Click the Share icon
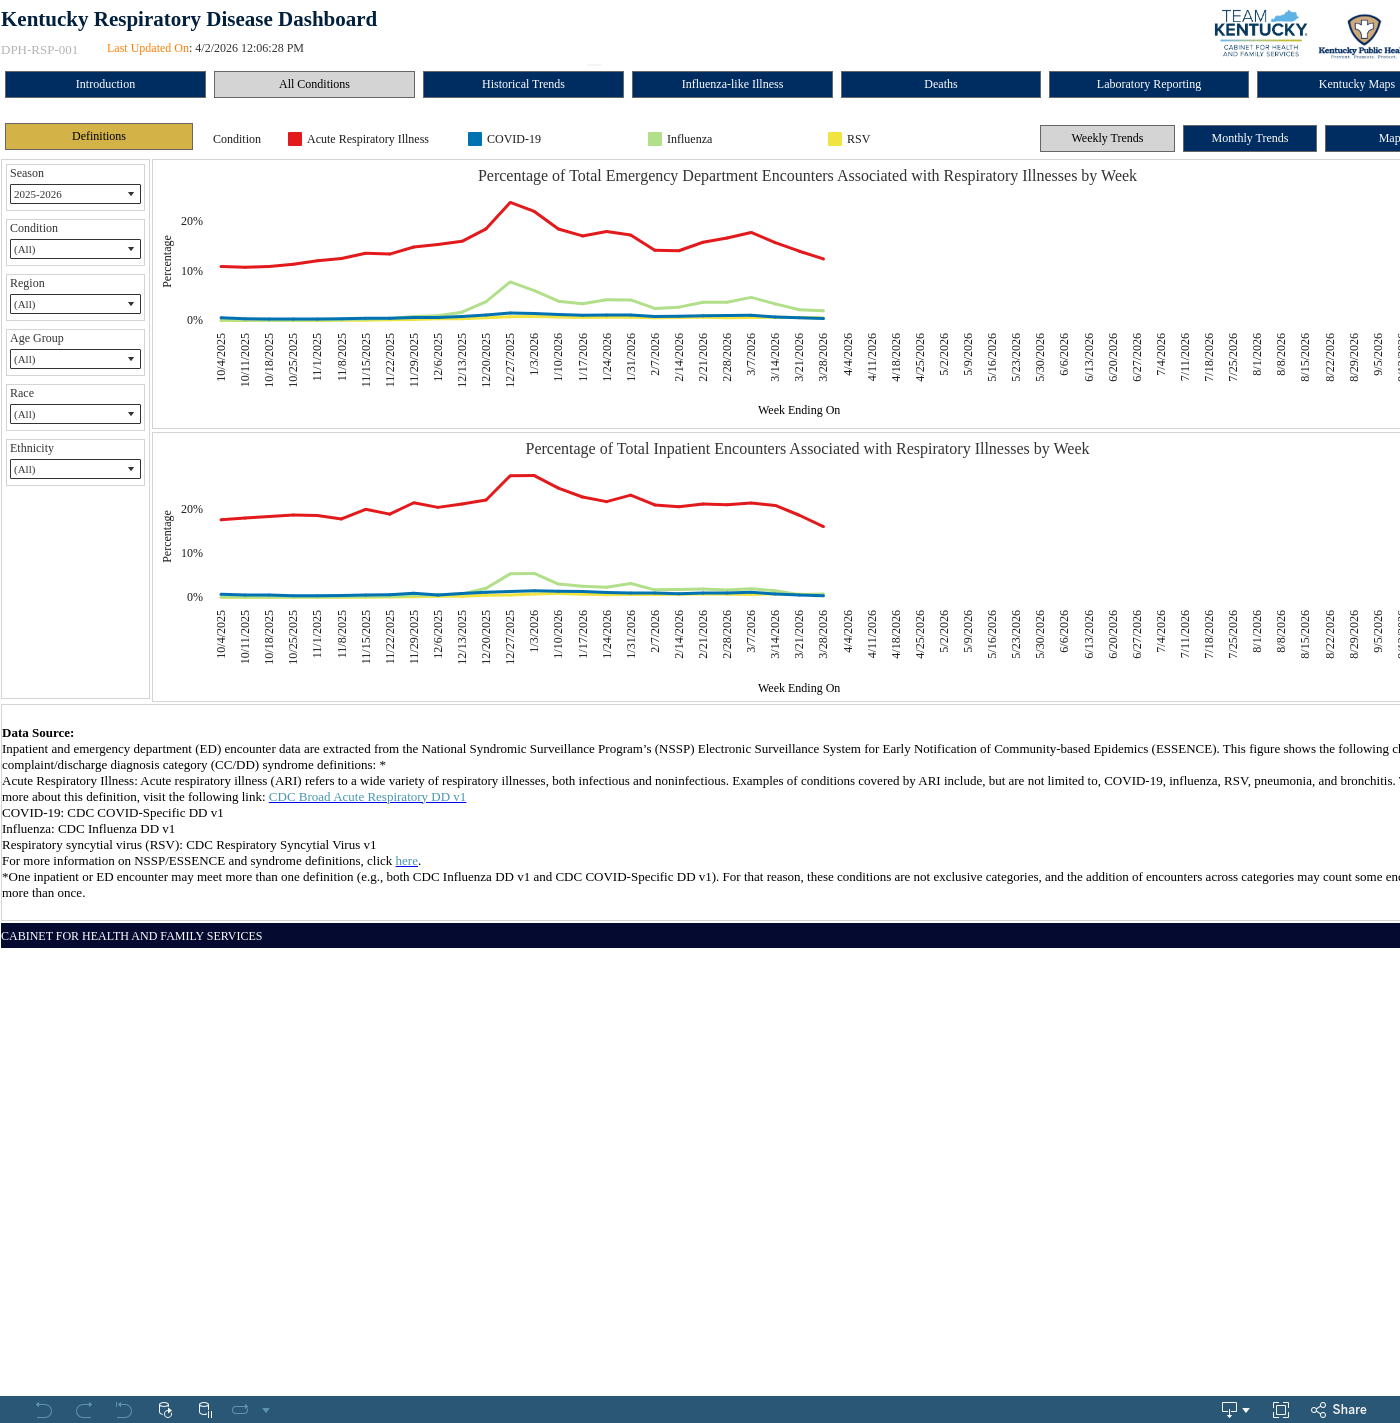Screen dimensions: 1400x1423 (x=1339, y=1410)
